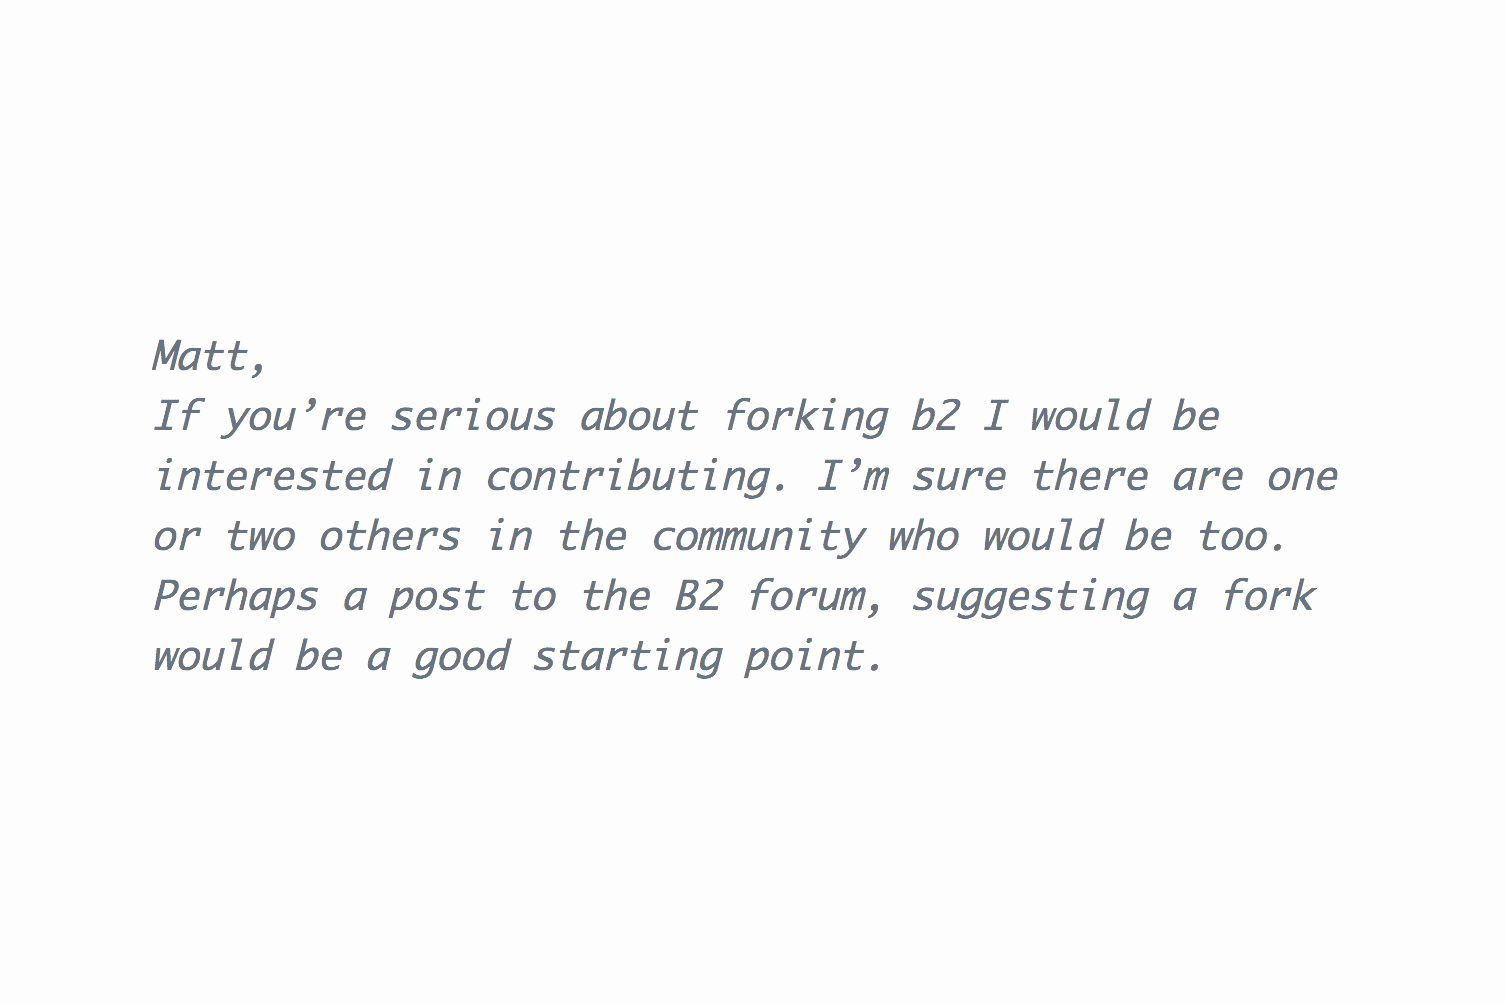Click the lowercase "b2" after "forking"

coord(935,415)
